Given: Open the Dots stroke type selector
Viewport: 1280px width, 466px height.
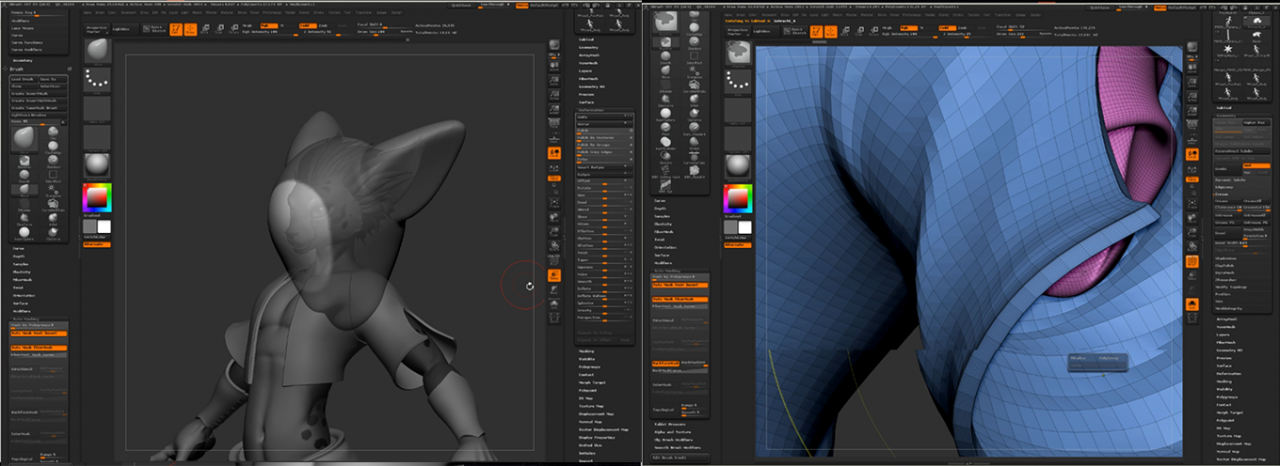Looking at the screenshot, I should click(x=97, y=79).
